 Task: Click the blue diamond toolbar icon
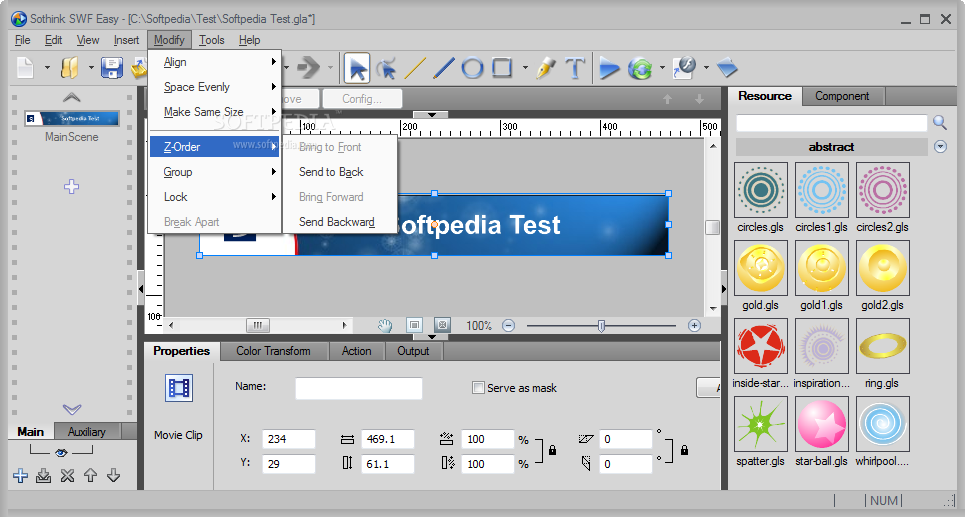point(727,67)
